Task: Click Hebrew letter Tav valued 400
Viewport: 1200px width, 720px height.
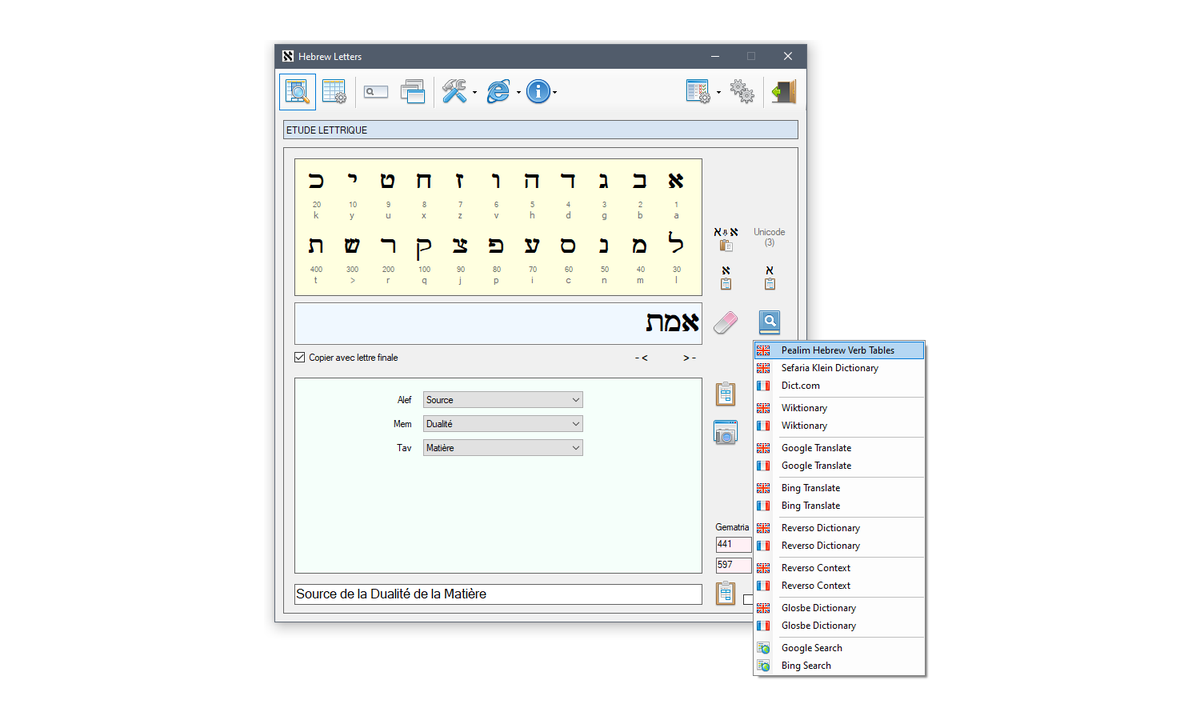Action: click(316, 246)
